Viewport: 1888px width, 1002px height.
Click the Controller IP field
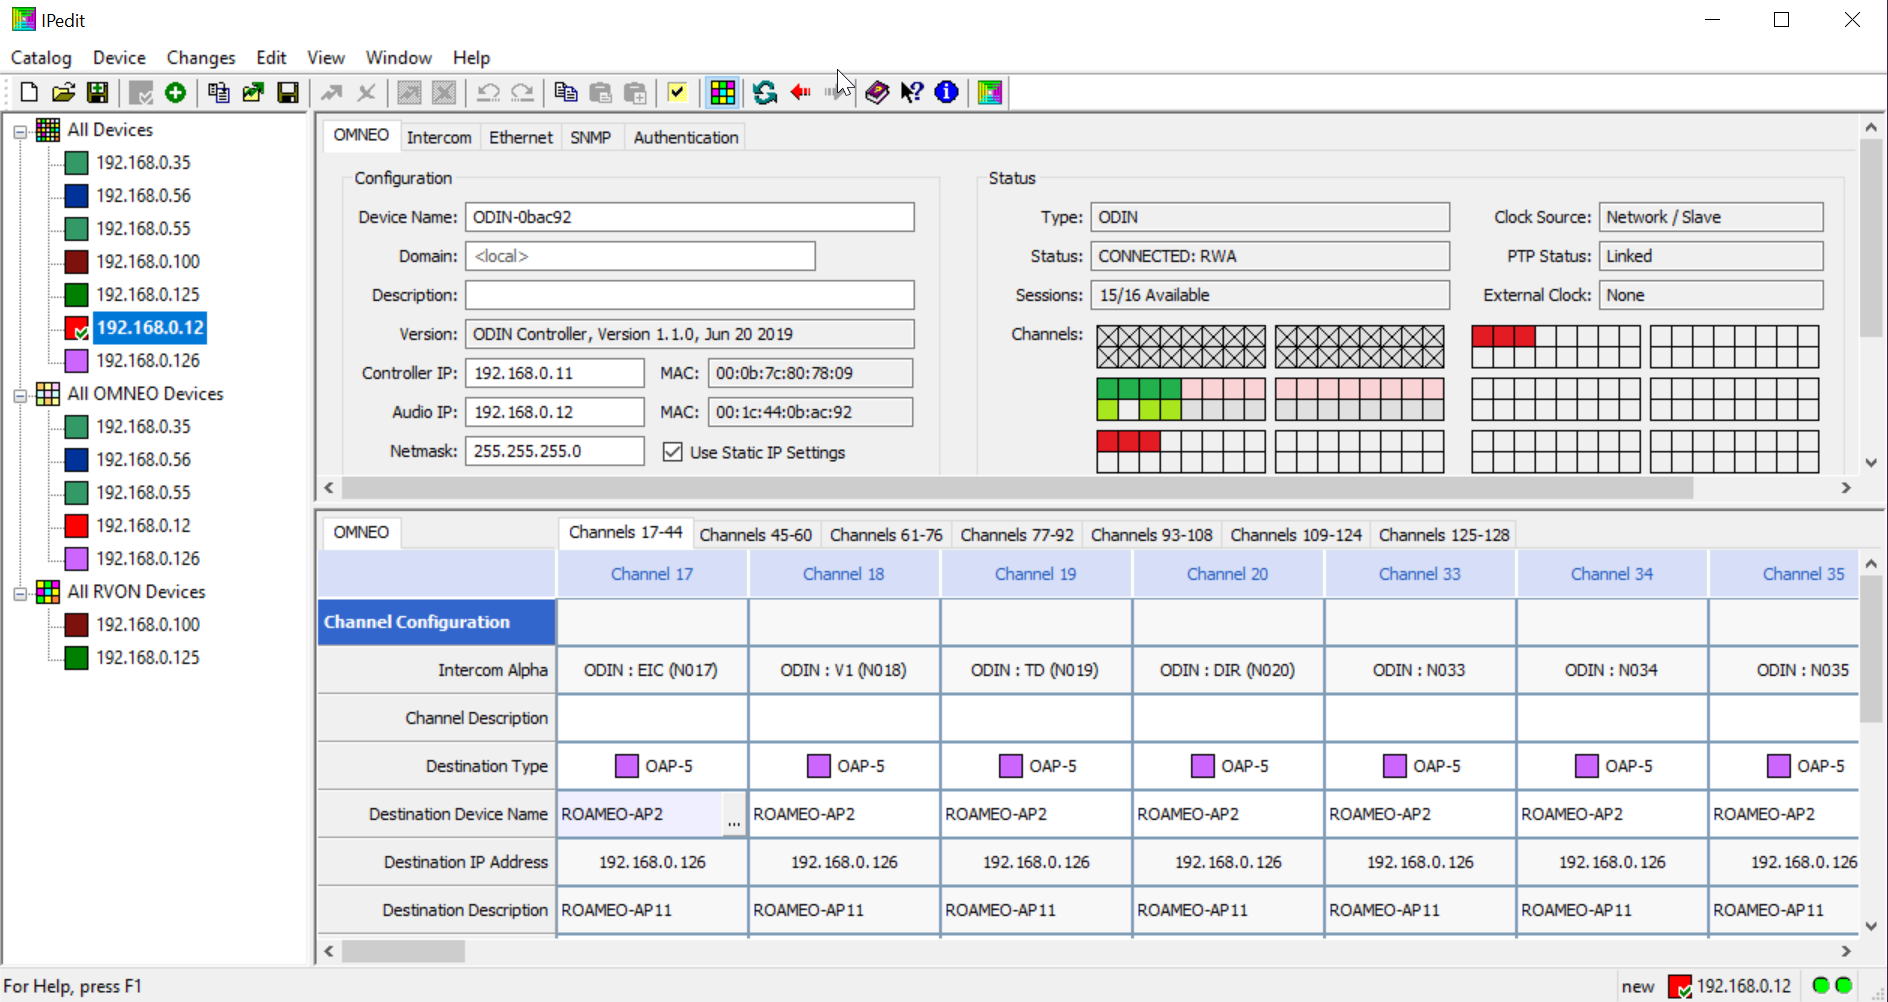click(x=554, y=373)
